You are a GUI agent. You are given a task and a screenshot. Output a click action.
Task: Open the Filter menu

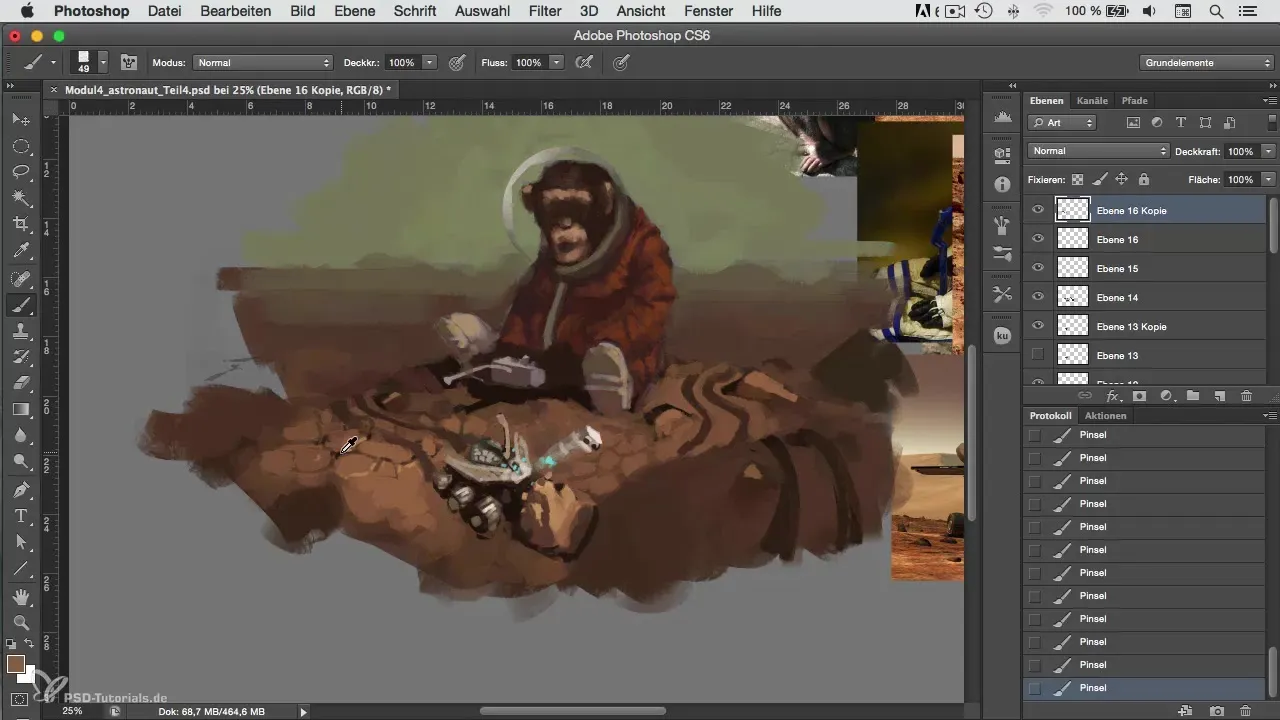545,11
